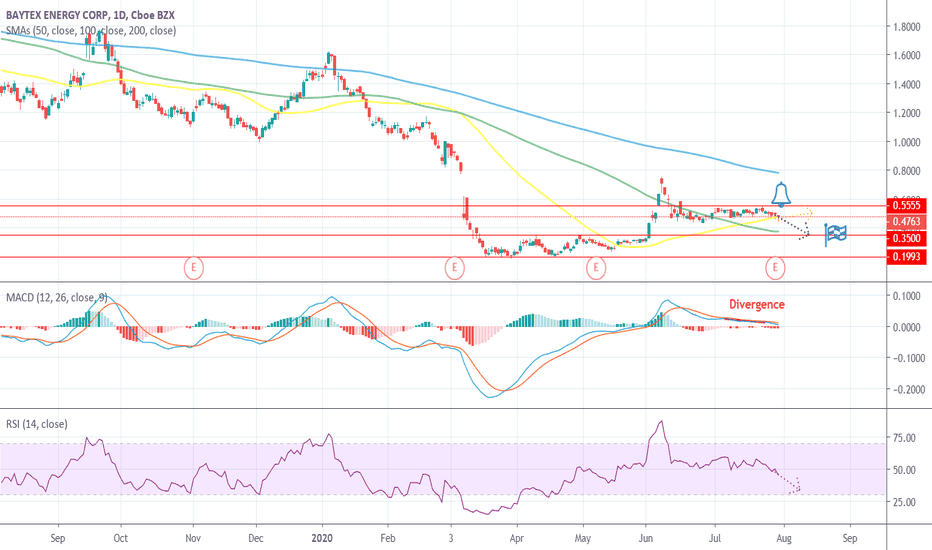Click the blue alert bell icon

tap(781, 194)
